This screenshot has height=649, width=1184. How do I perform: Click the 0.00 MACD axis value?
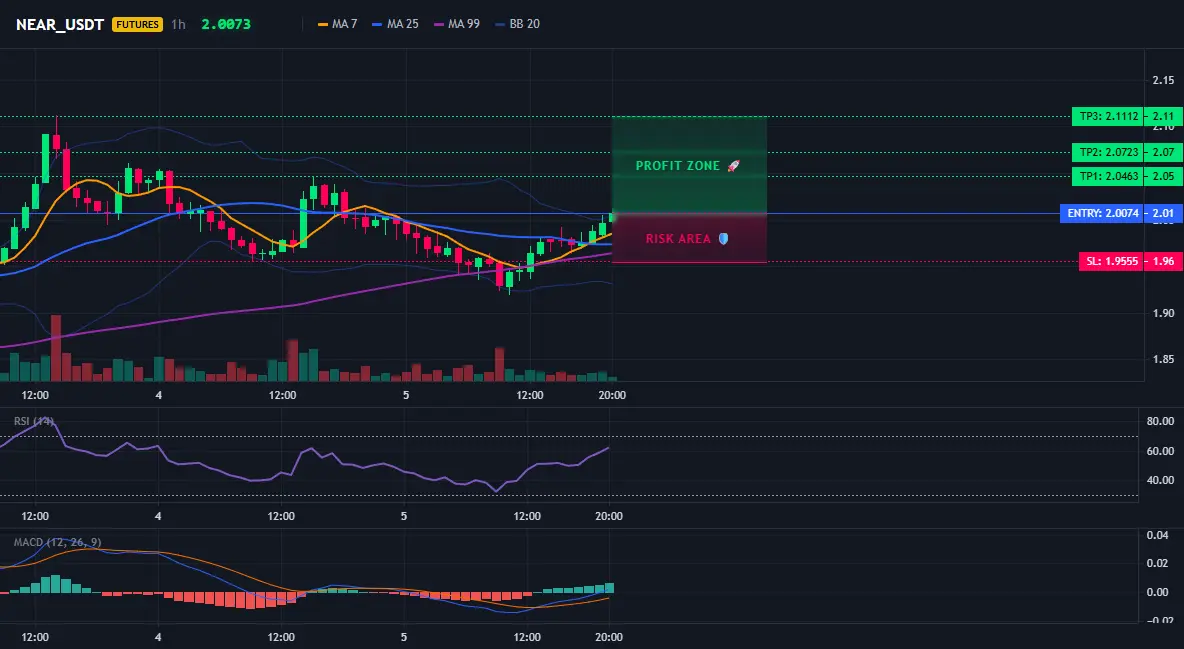(1158, 592)
